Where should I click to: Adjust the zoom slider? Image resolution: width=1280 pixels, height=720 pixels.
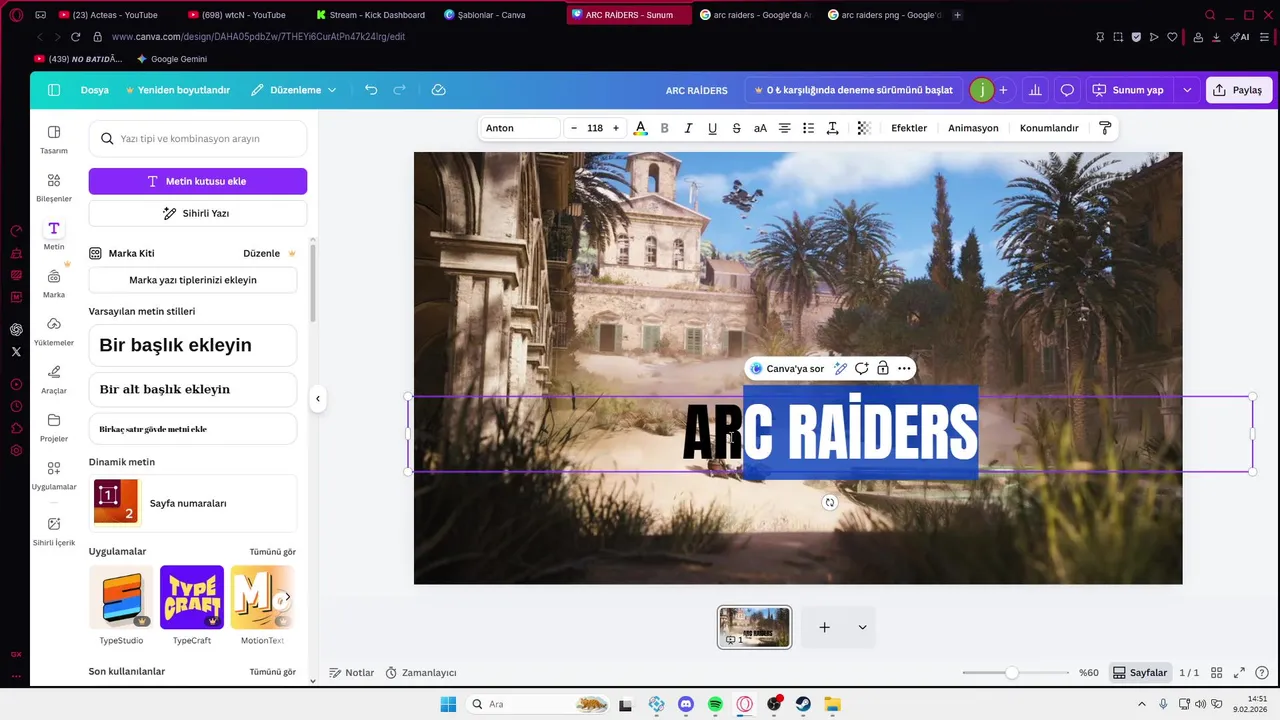click(x=1012, y=673)
